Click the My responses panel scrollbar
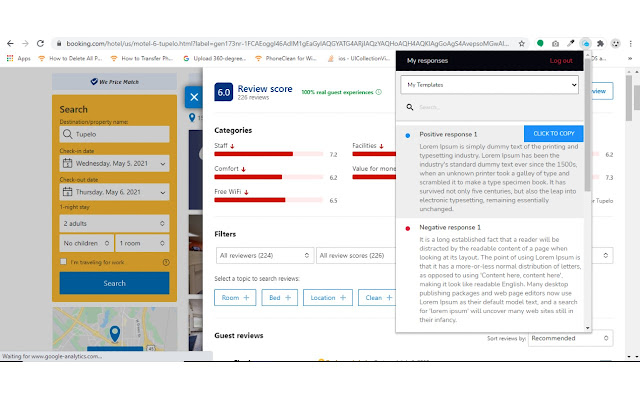 click(x=587, y=124)
